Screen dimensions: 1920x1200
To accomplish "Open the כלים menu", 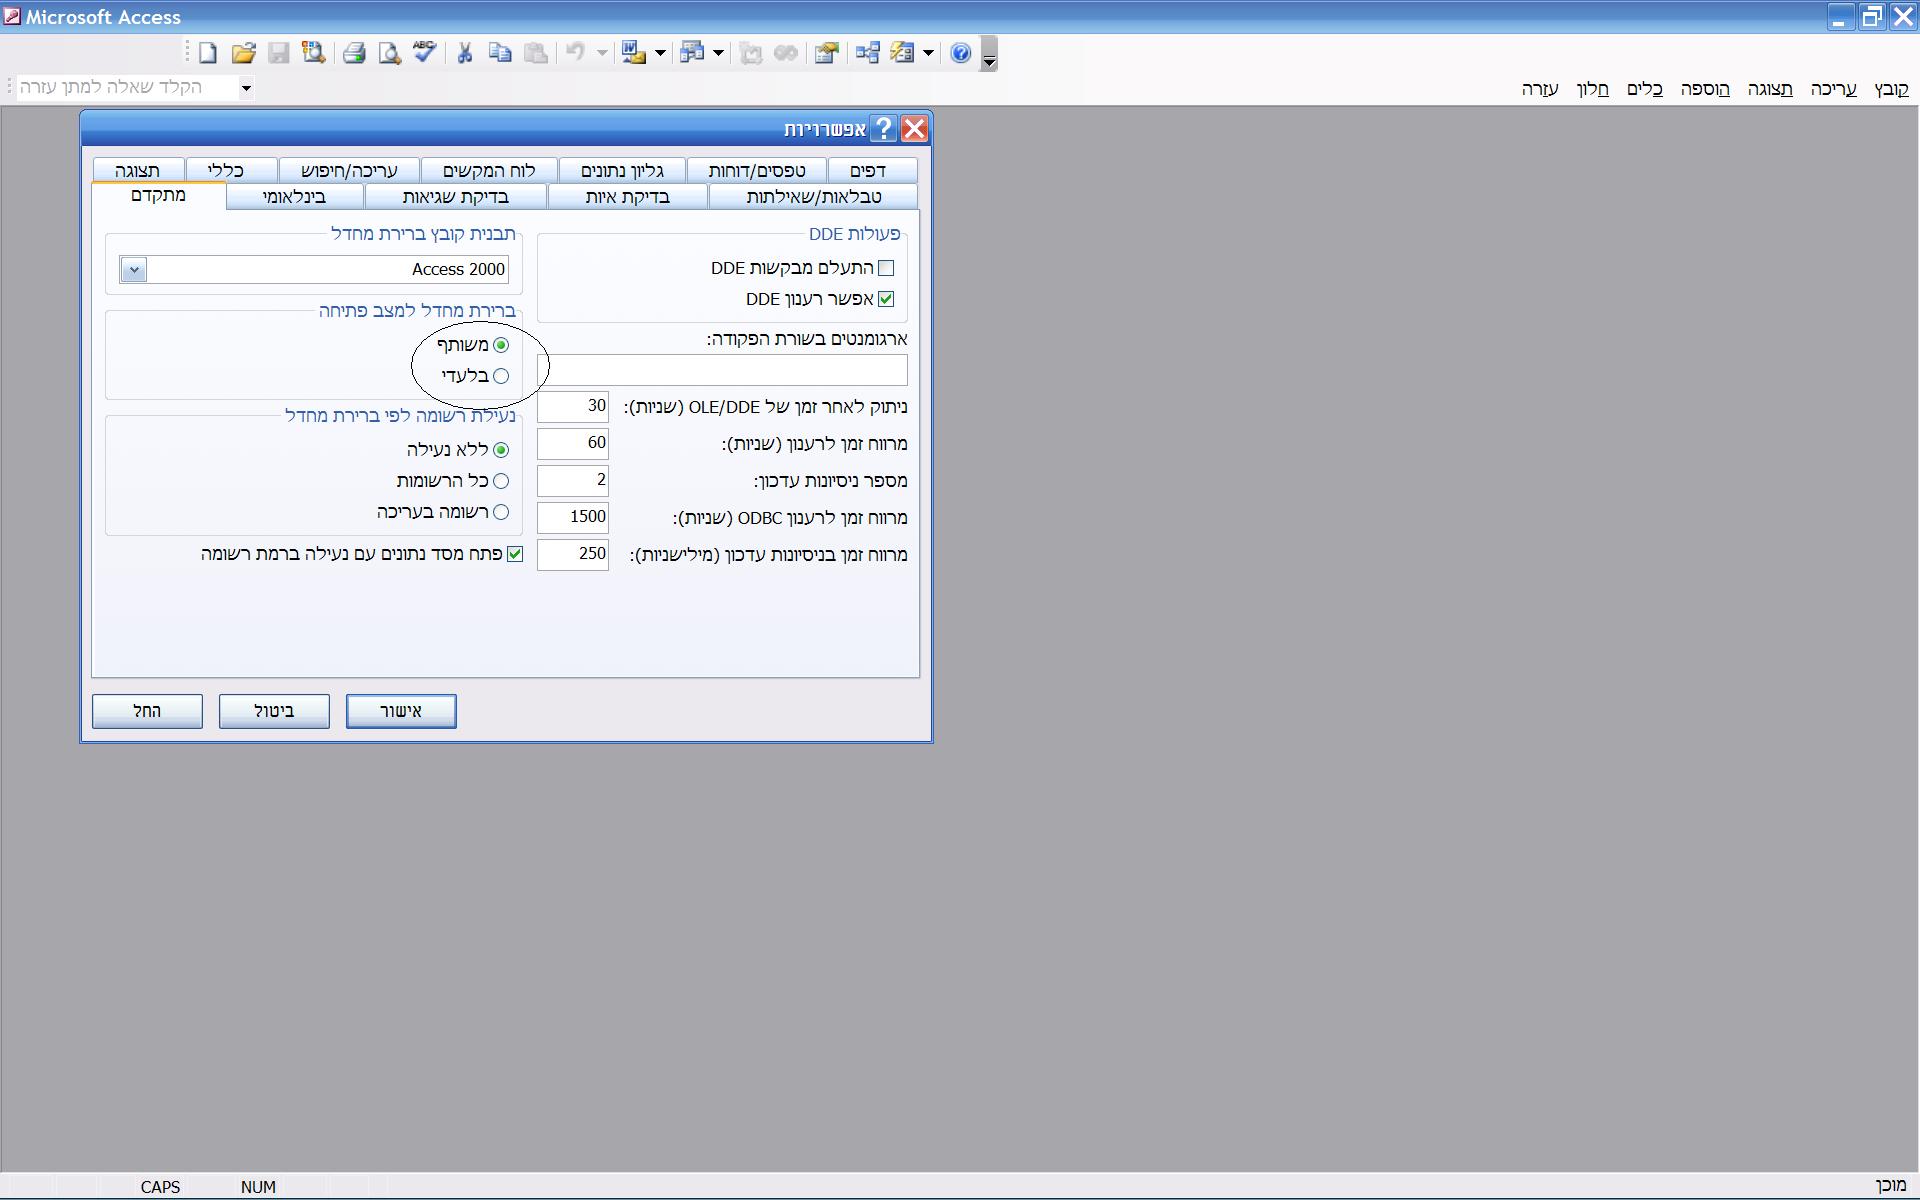I will [x=1645, y=89].
